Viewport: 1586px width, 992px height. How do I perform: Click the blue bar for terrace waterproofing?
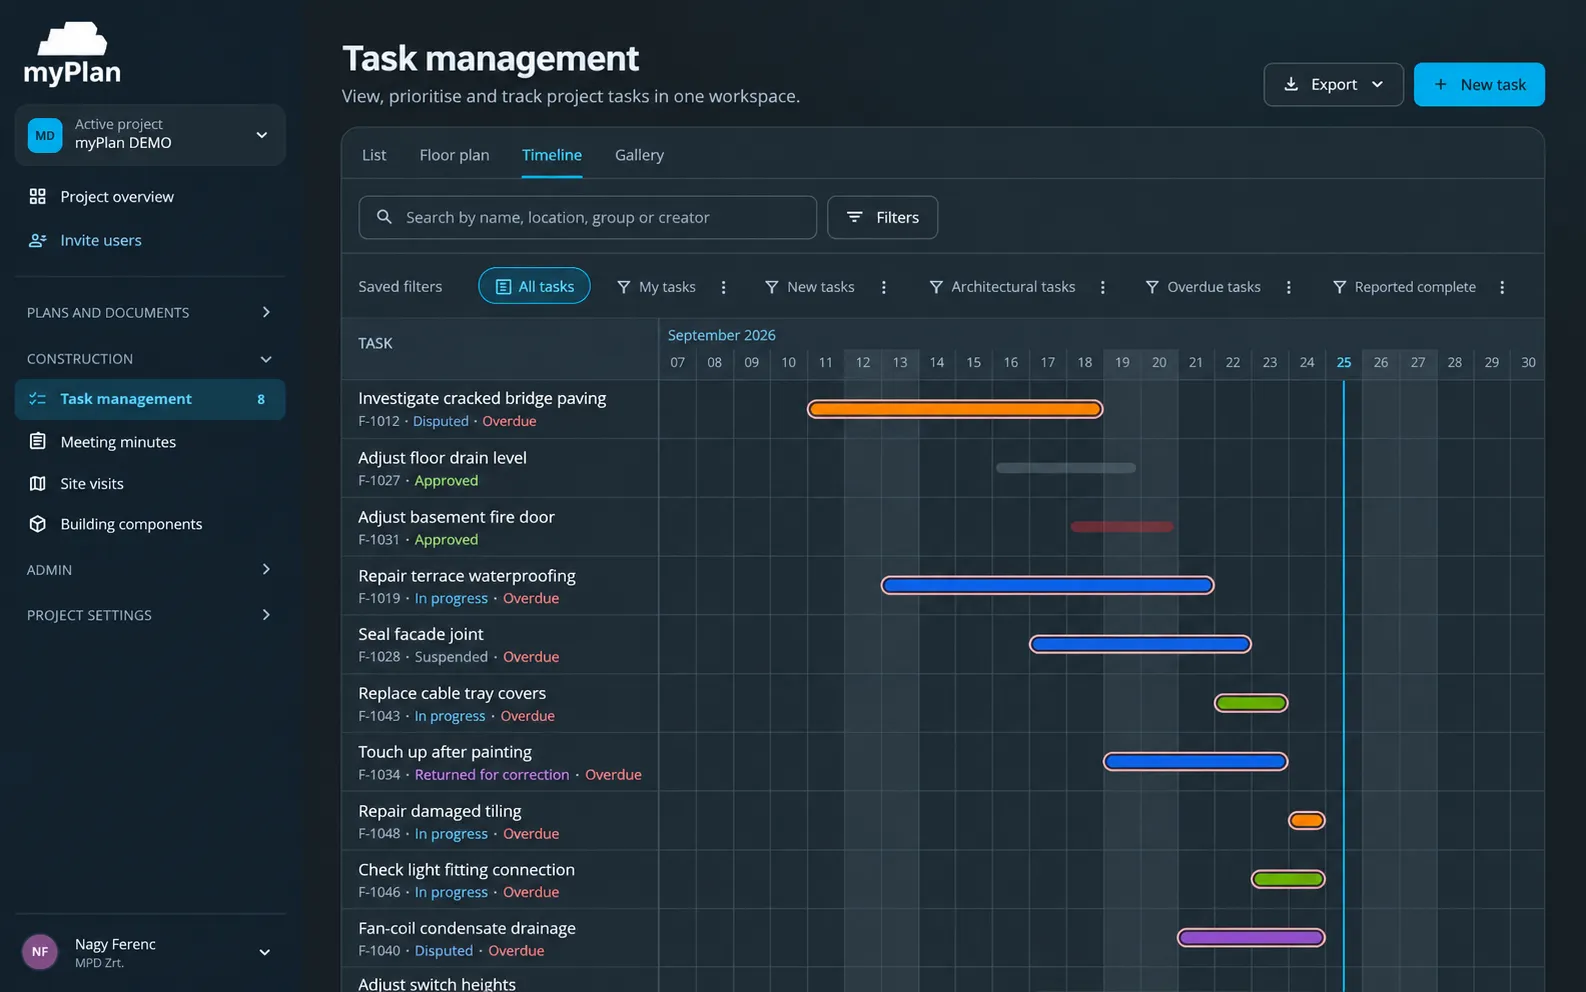coord(1047,585)
